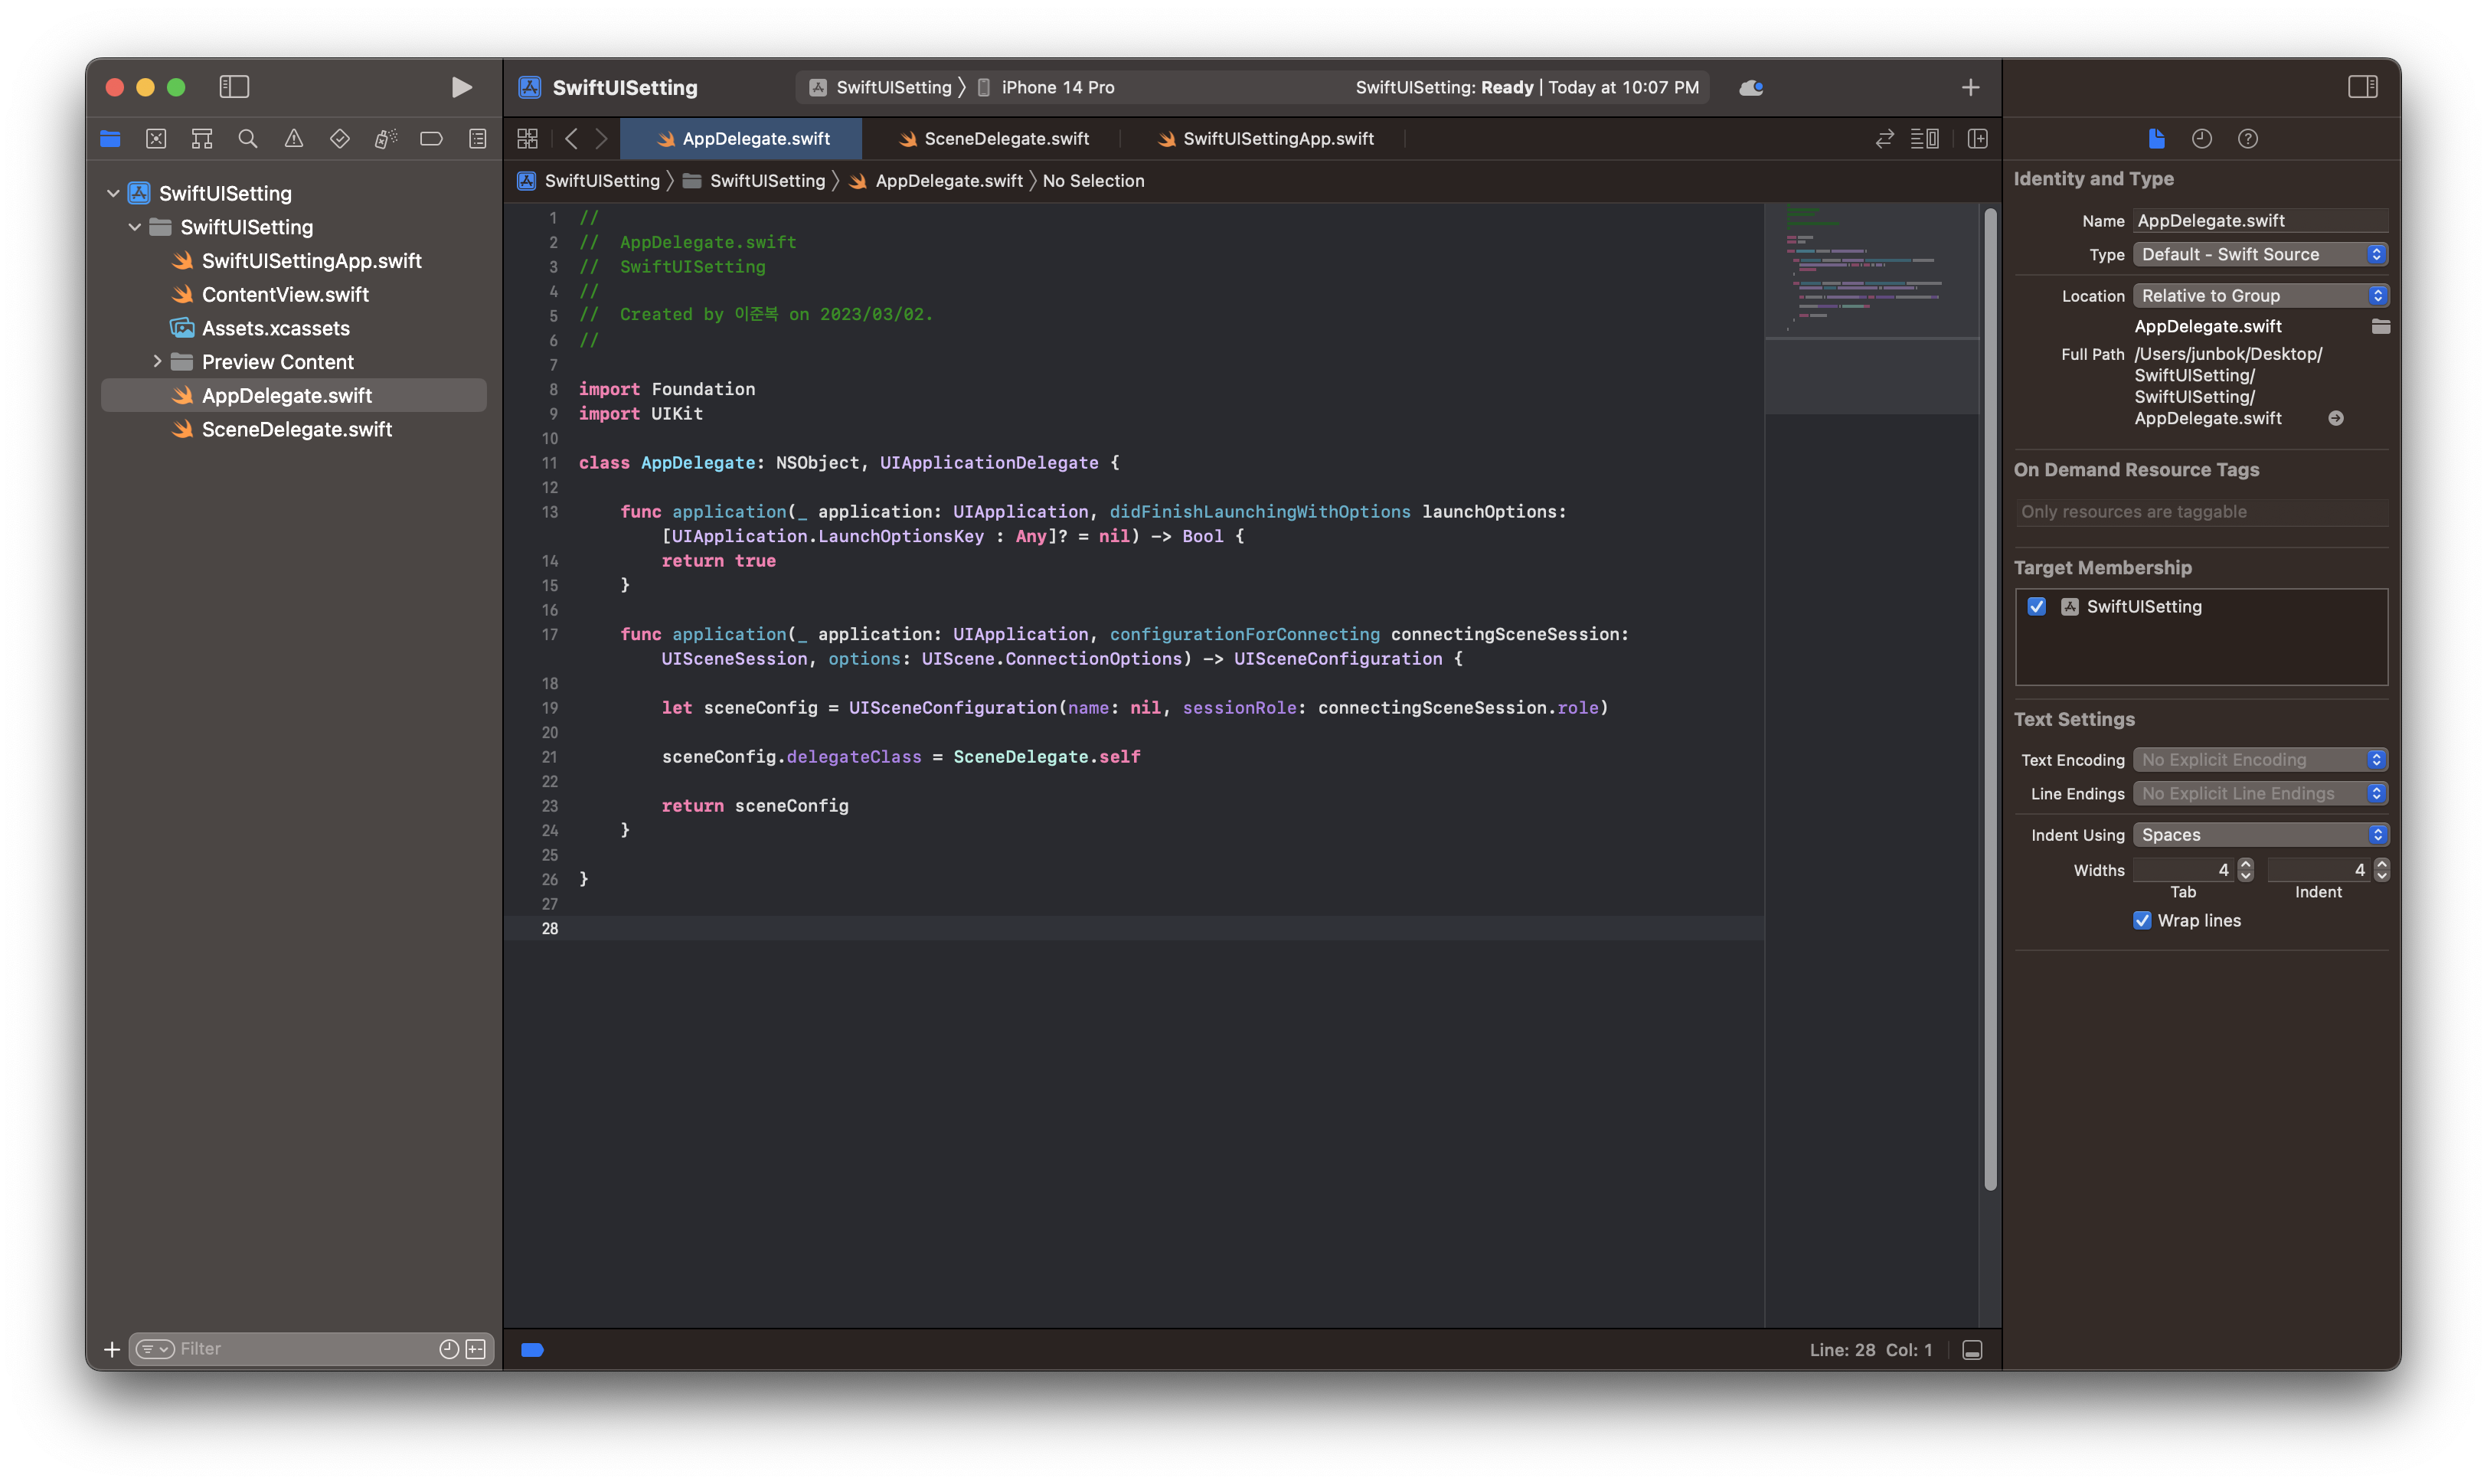
Task: Show the Quick Help inspector
Action: click(x=2247, y=139)
